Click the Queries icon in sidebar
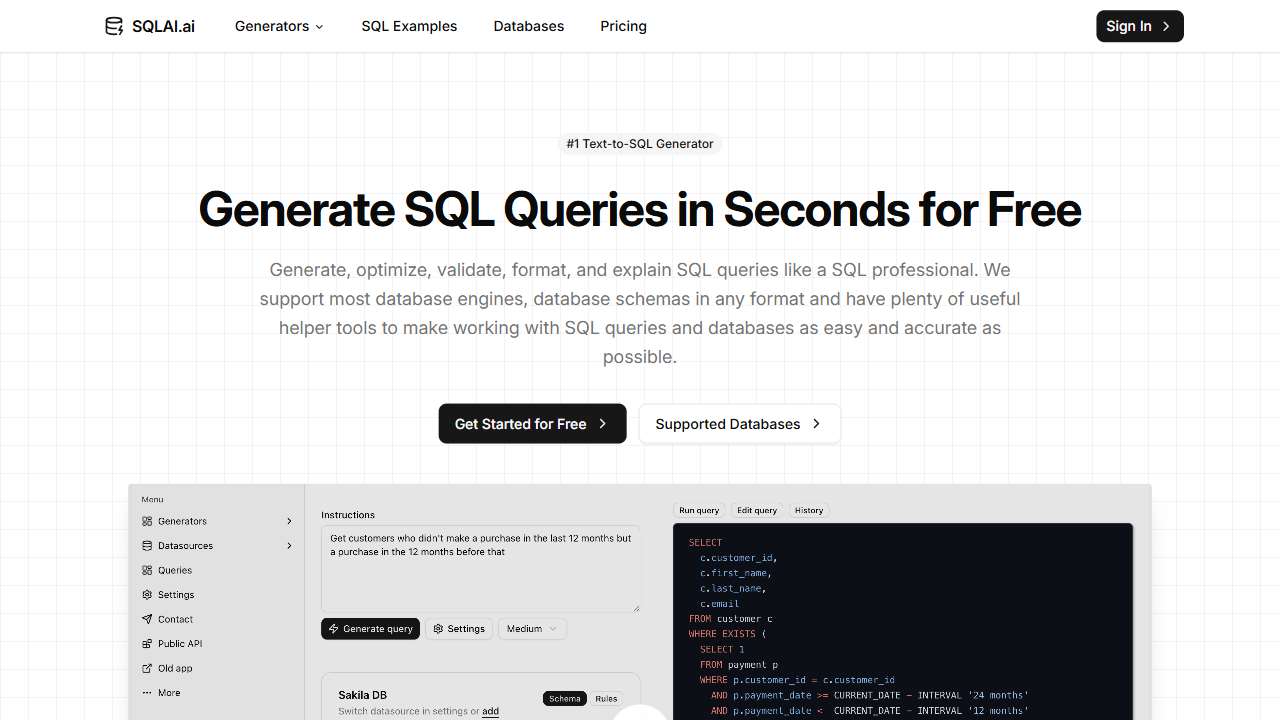This screenshot has width=1280, height=720. (147, 570)
